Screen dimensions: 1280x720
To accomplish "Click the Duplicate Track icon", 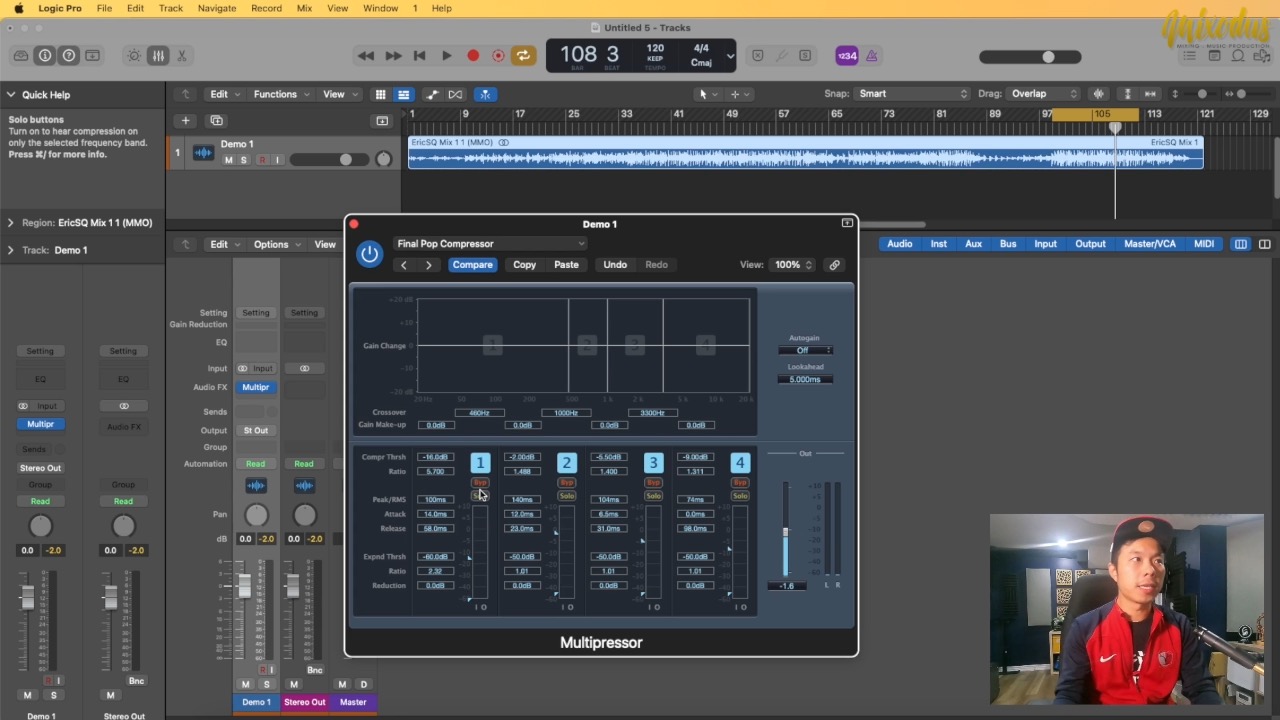I will click(x=216, y=121).
